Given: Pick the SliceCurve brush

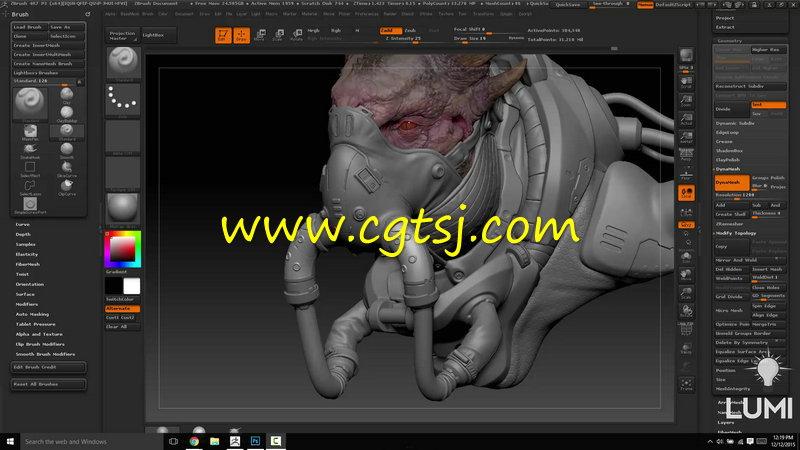Looking at the screenshot, I should pos(67,169).
